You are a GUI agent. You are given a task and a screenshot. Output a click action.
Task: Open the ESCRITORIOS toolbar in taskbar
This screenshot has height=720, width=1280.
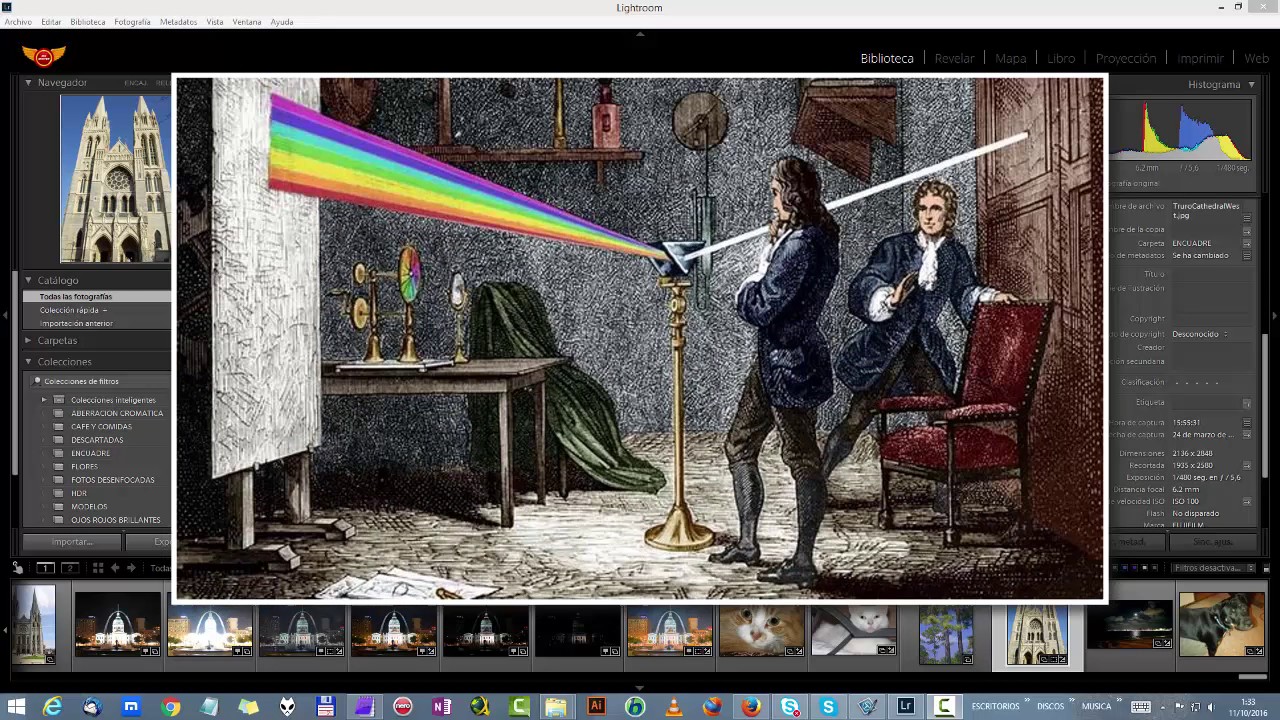pos(995,706)
